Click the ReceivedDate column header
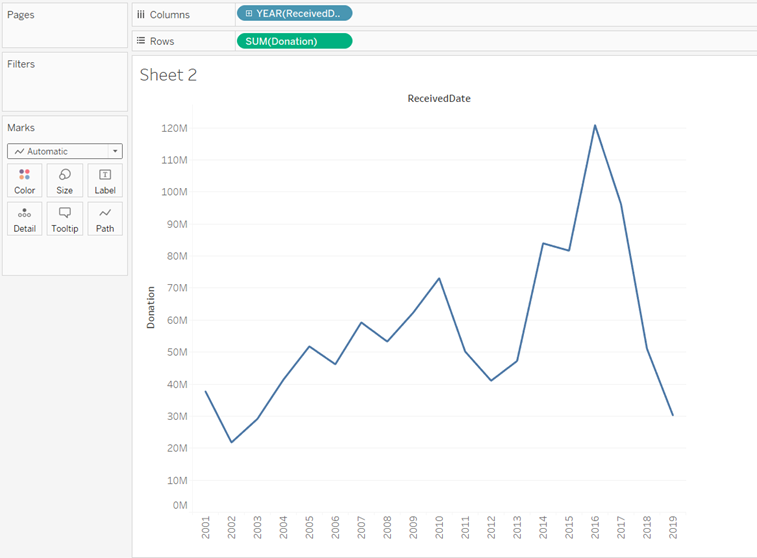The width and height of the screenshot is (757, 558). pyautogui.click(x=439, y=98)
